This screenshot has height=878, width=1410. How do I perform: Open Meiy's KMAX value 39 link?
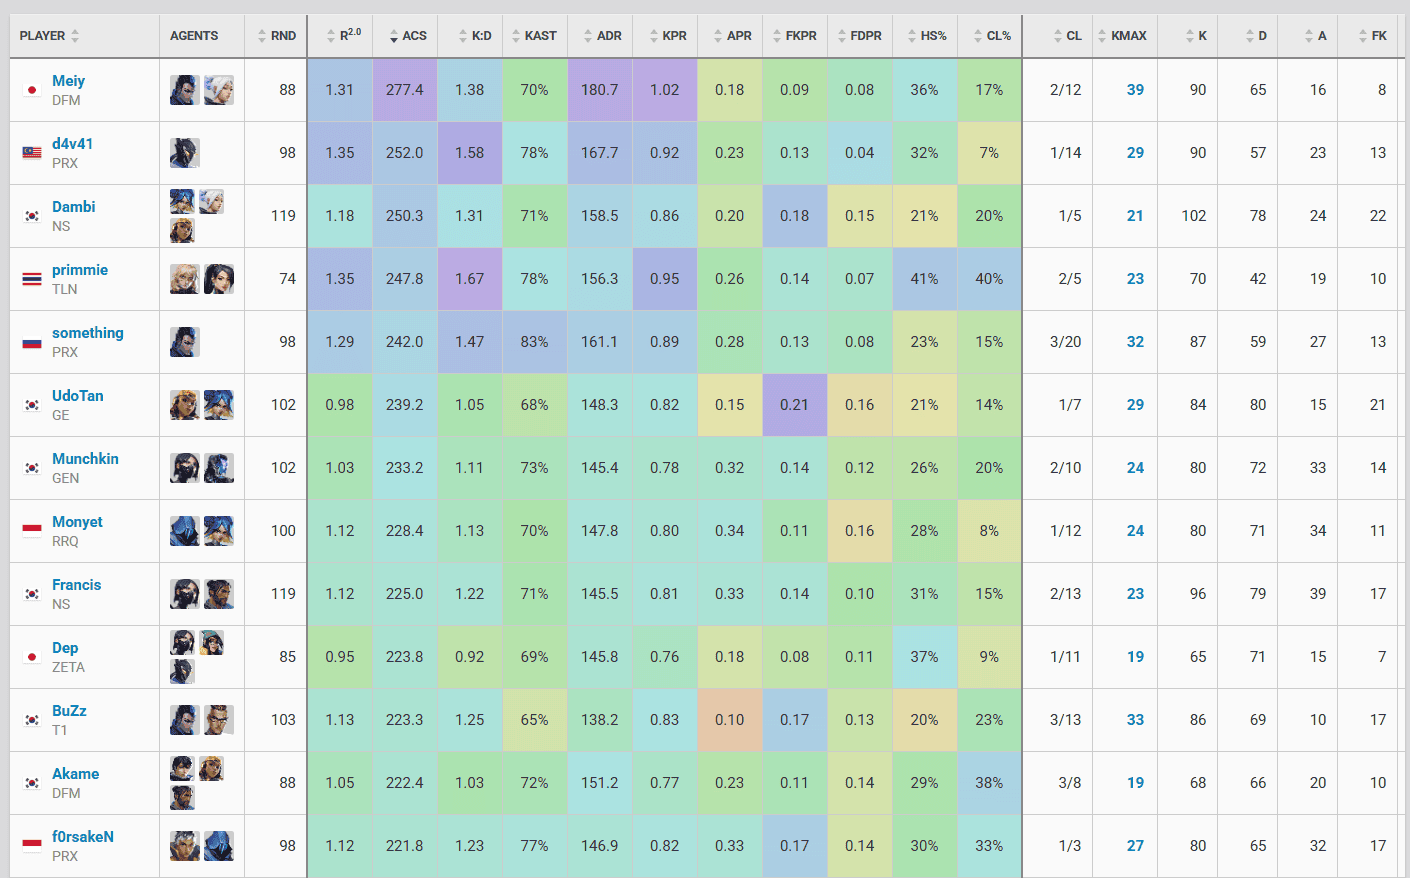1135,90
